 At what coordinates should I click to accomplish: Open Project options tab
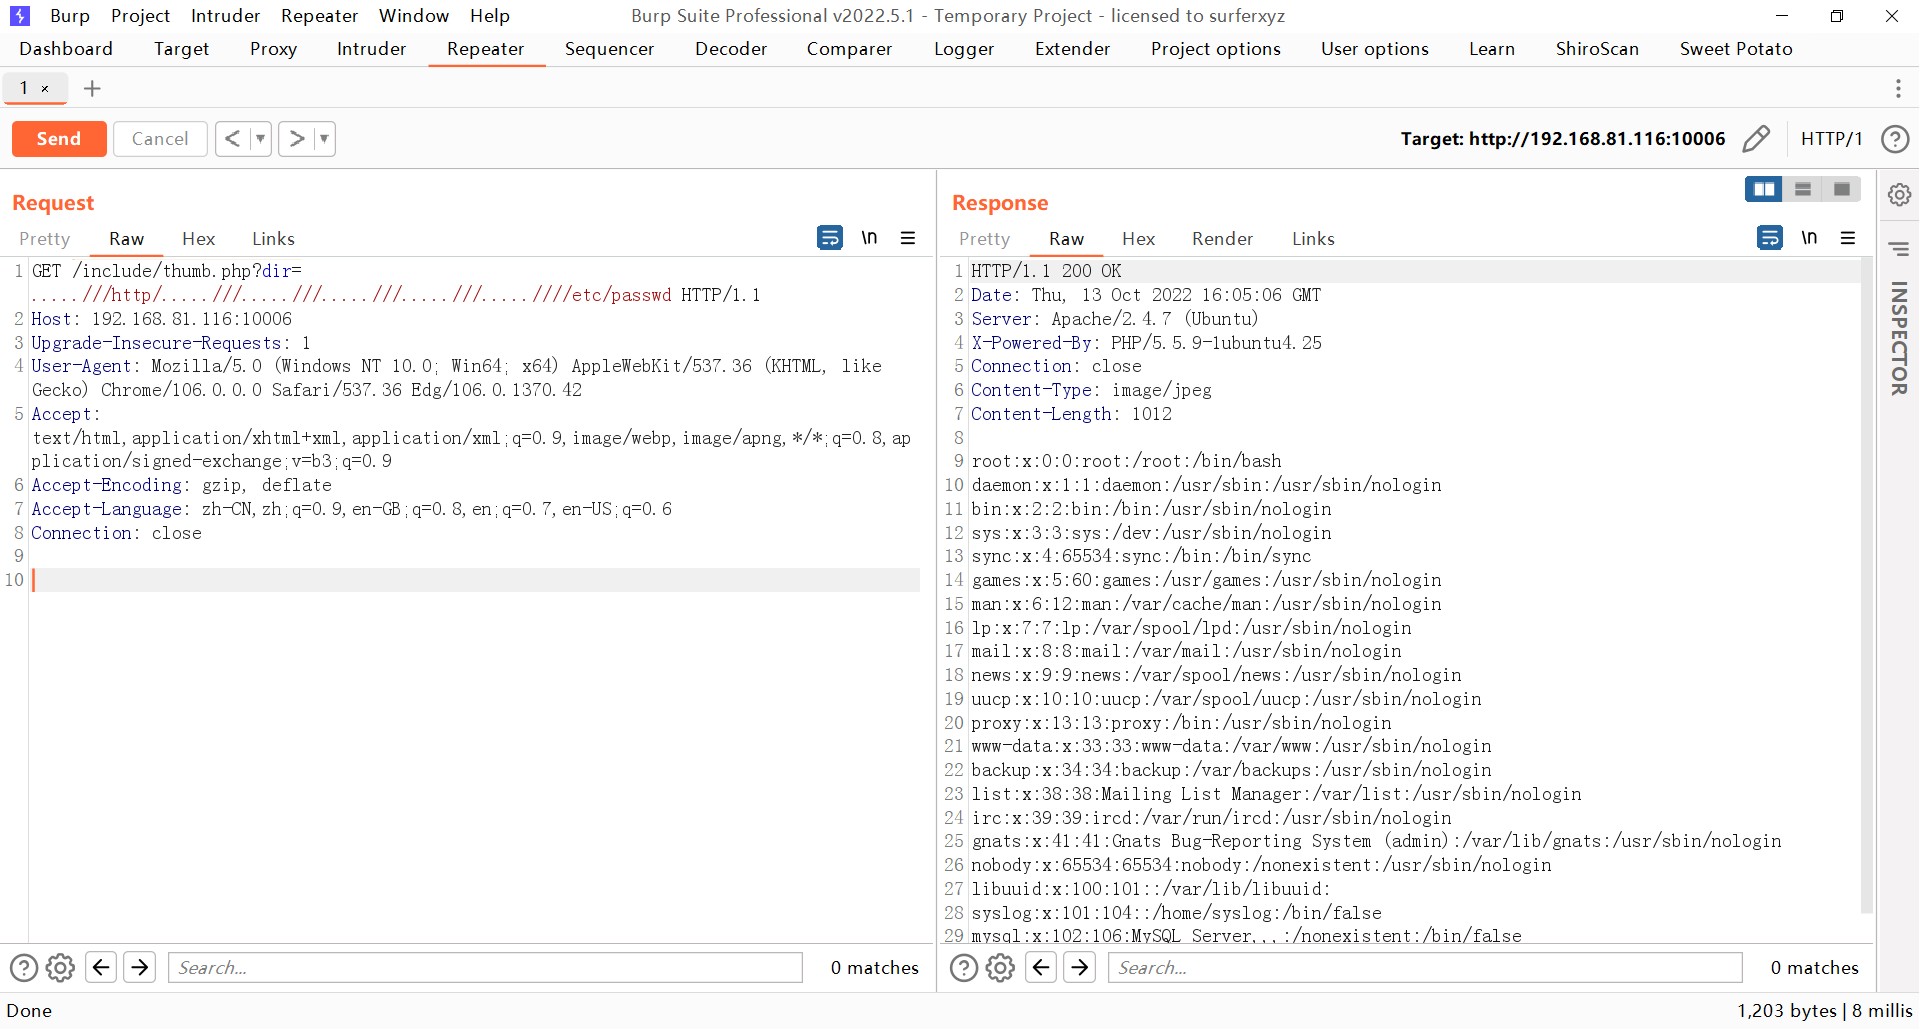1215,49
